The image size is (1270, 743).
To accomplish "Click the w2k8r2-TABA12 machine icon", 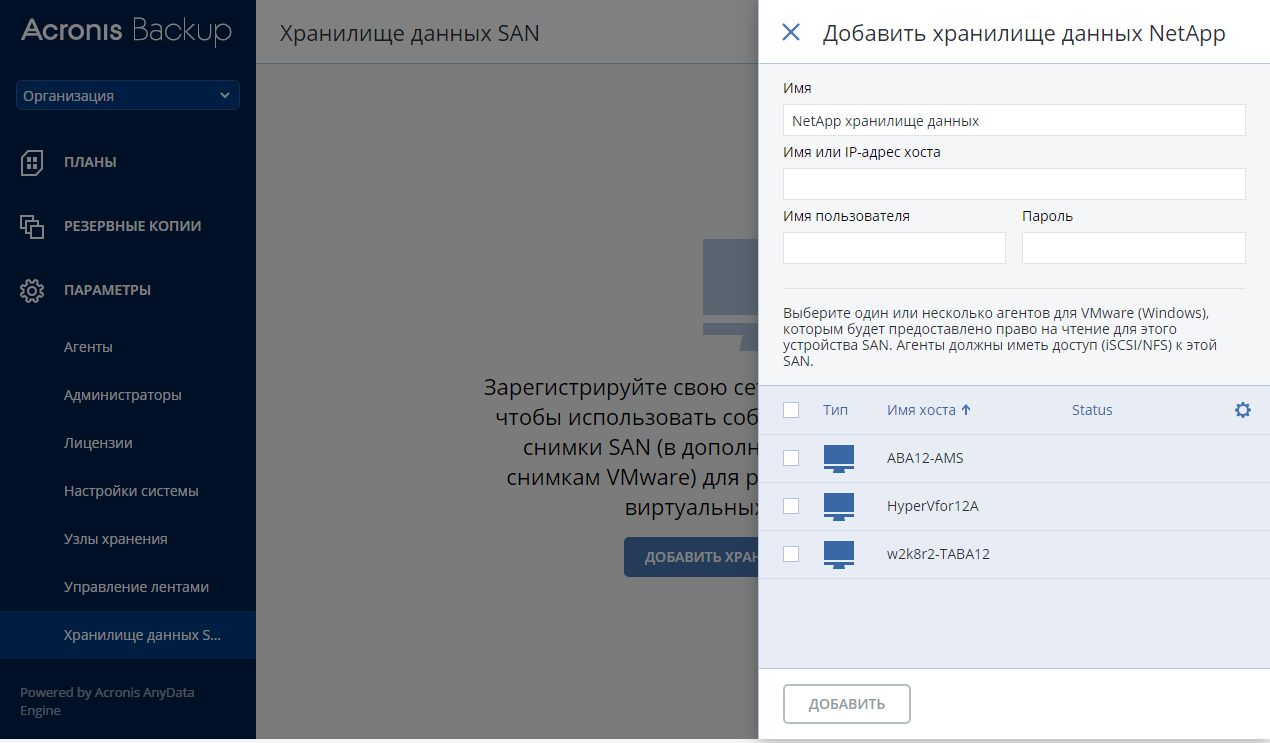I will tap(839, 554).
